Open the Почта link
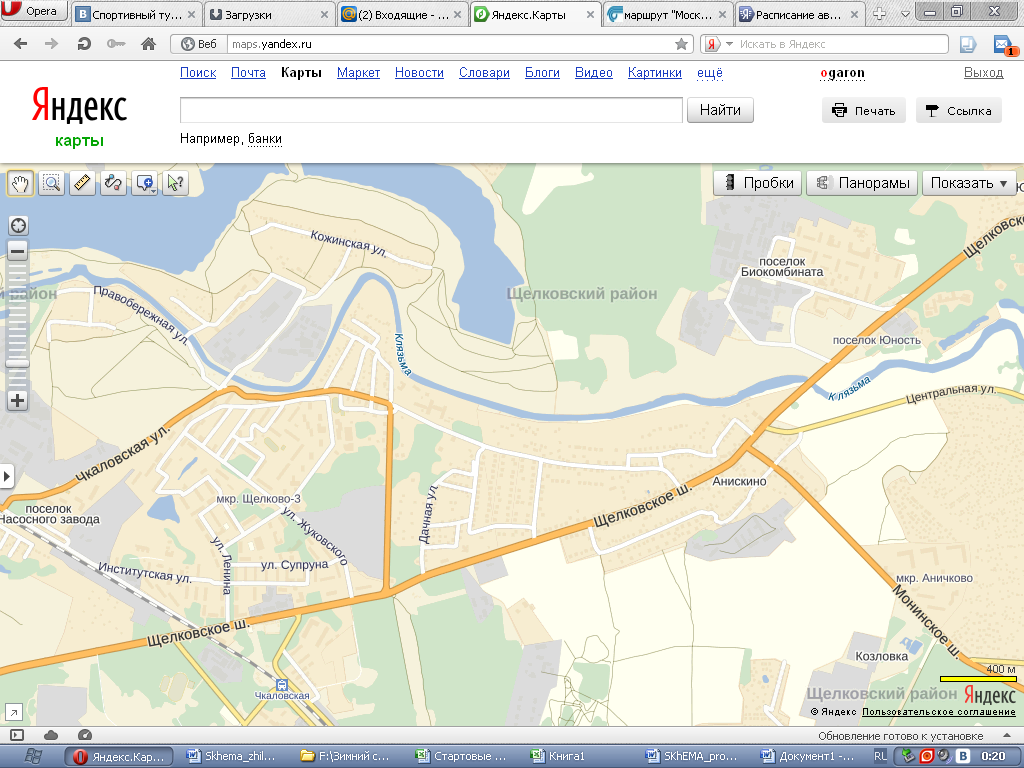Viewport: 1024px width, 768px height. [x=248, y=72]
